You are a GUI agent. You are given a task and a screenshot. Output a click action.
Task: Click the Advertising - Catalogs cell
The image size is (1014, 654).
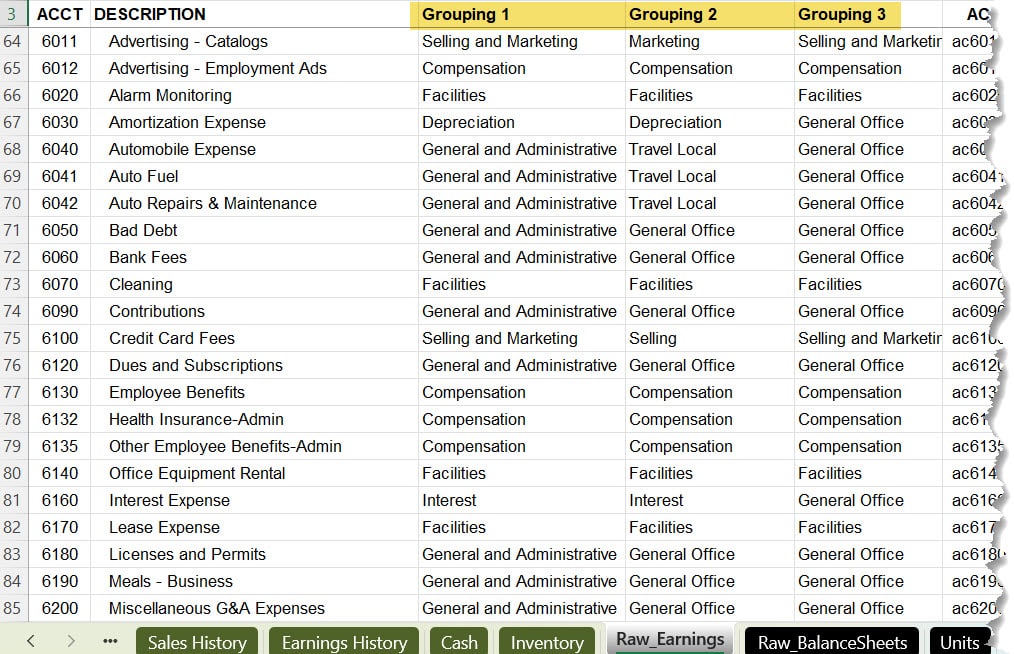tap(254, 41)
